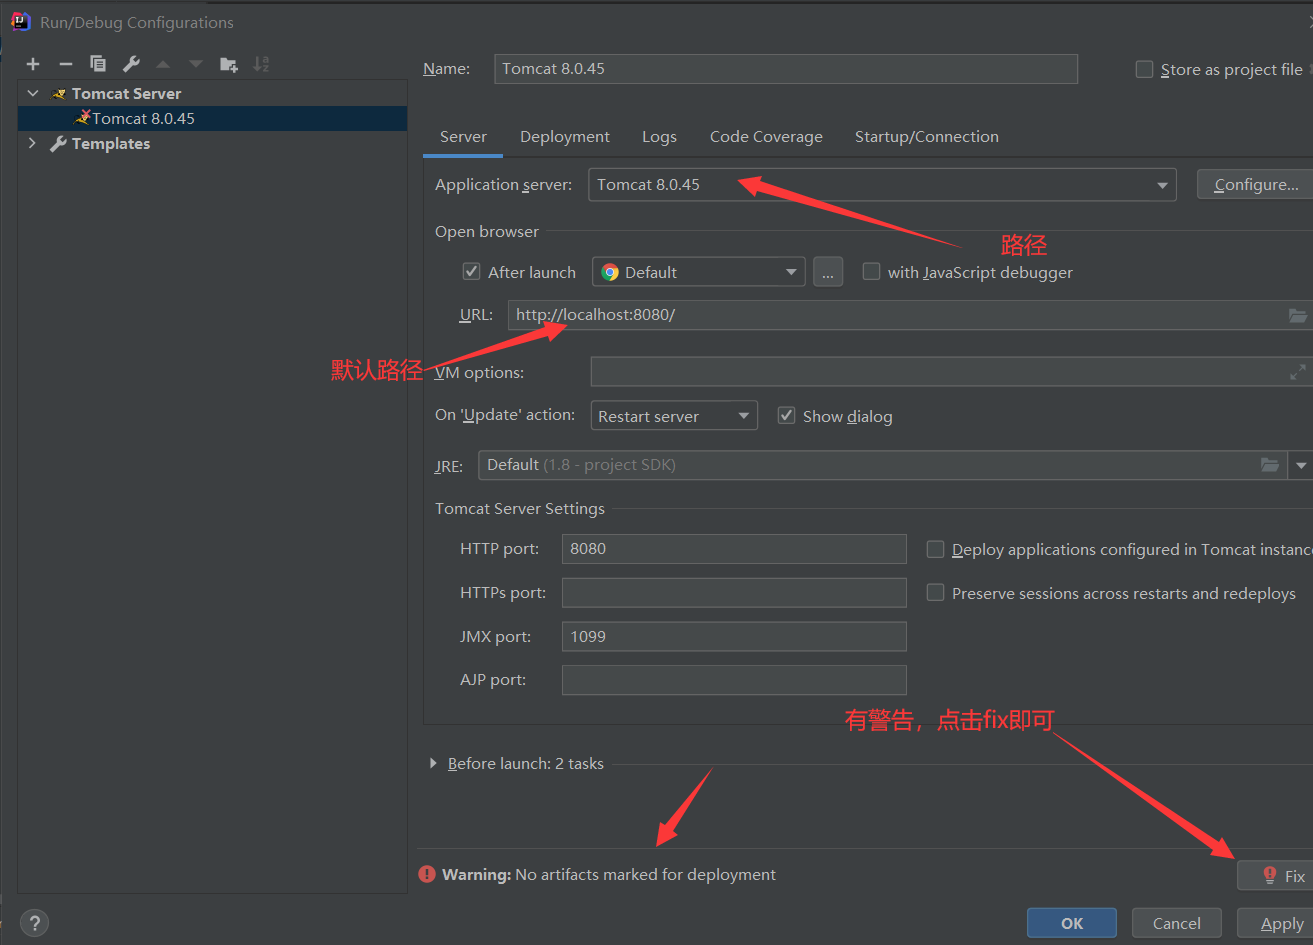Image resolution: width=1313 pixels, height=945 pixels.
Task: Open the edit templates wrench icon
Action: [x=131, y=64]
